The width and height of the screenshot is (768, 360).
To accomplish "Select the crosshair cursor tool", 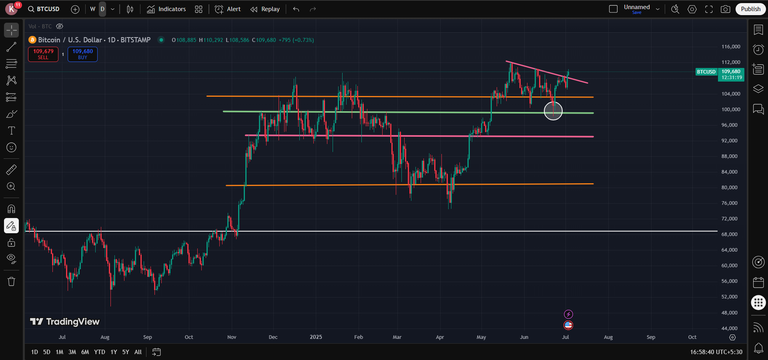I will [11, 30].
